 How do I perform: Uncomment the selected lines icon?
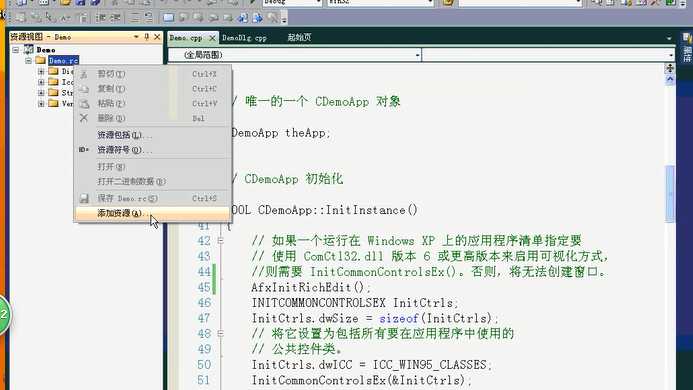(x=148, y=18)
